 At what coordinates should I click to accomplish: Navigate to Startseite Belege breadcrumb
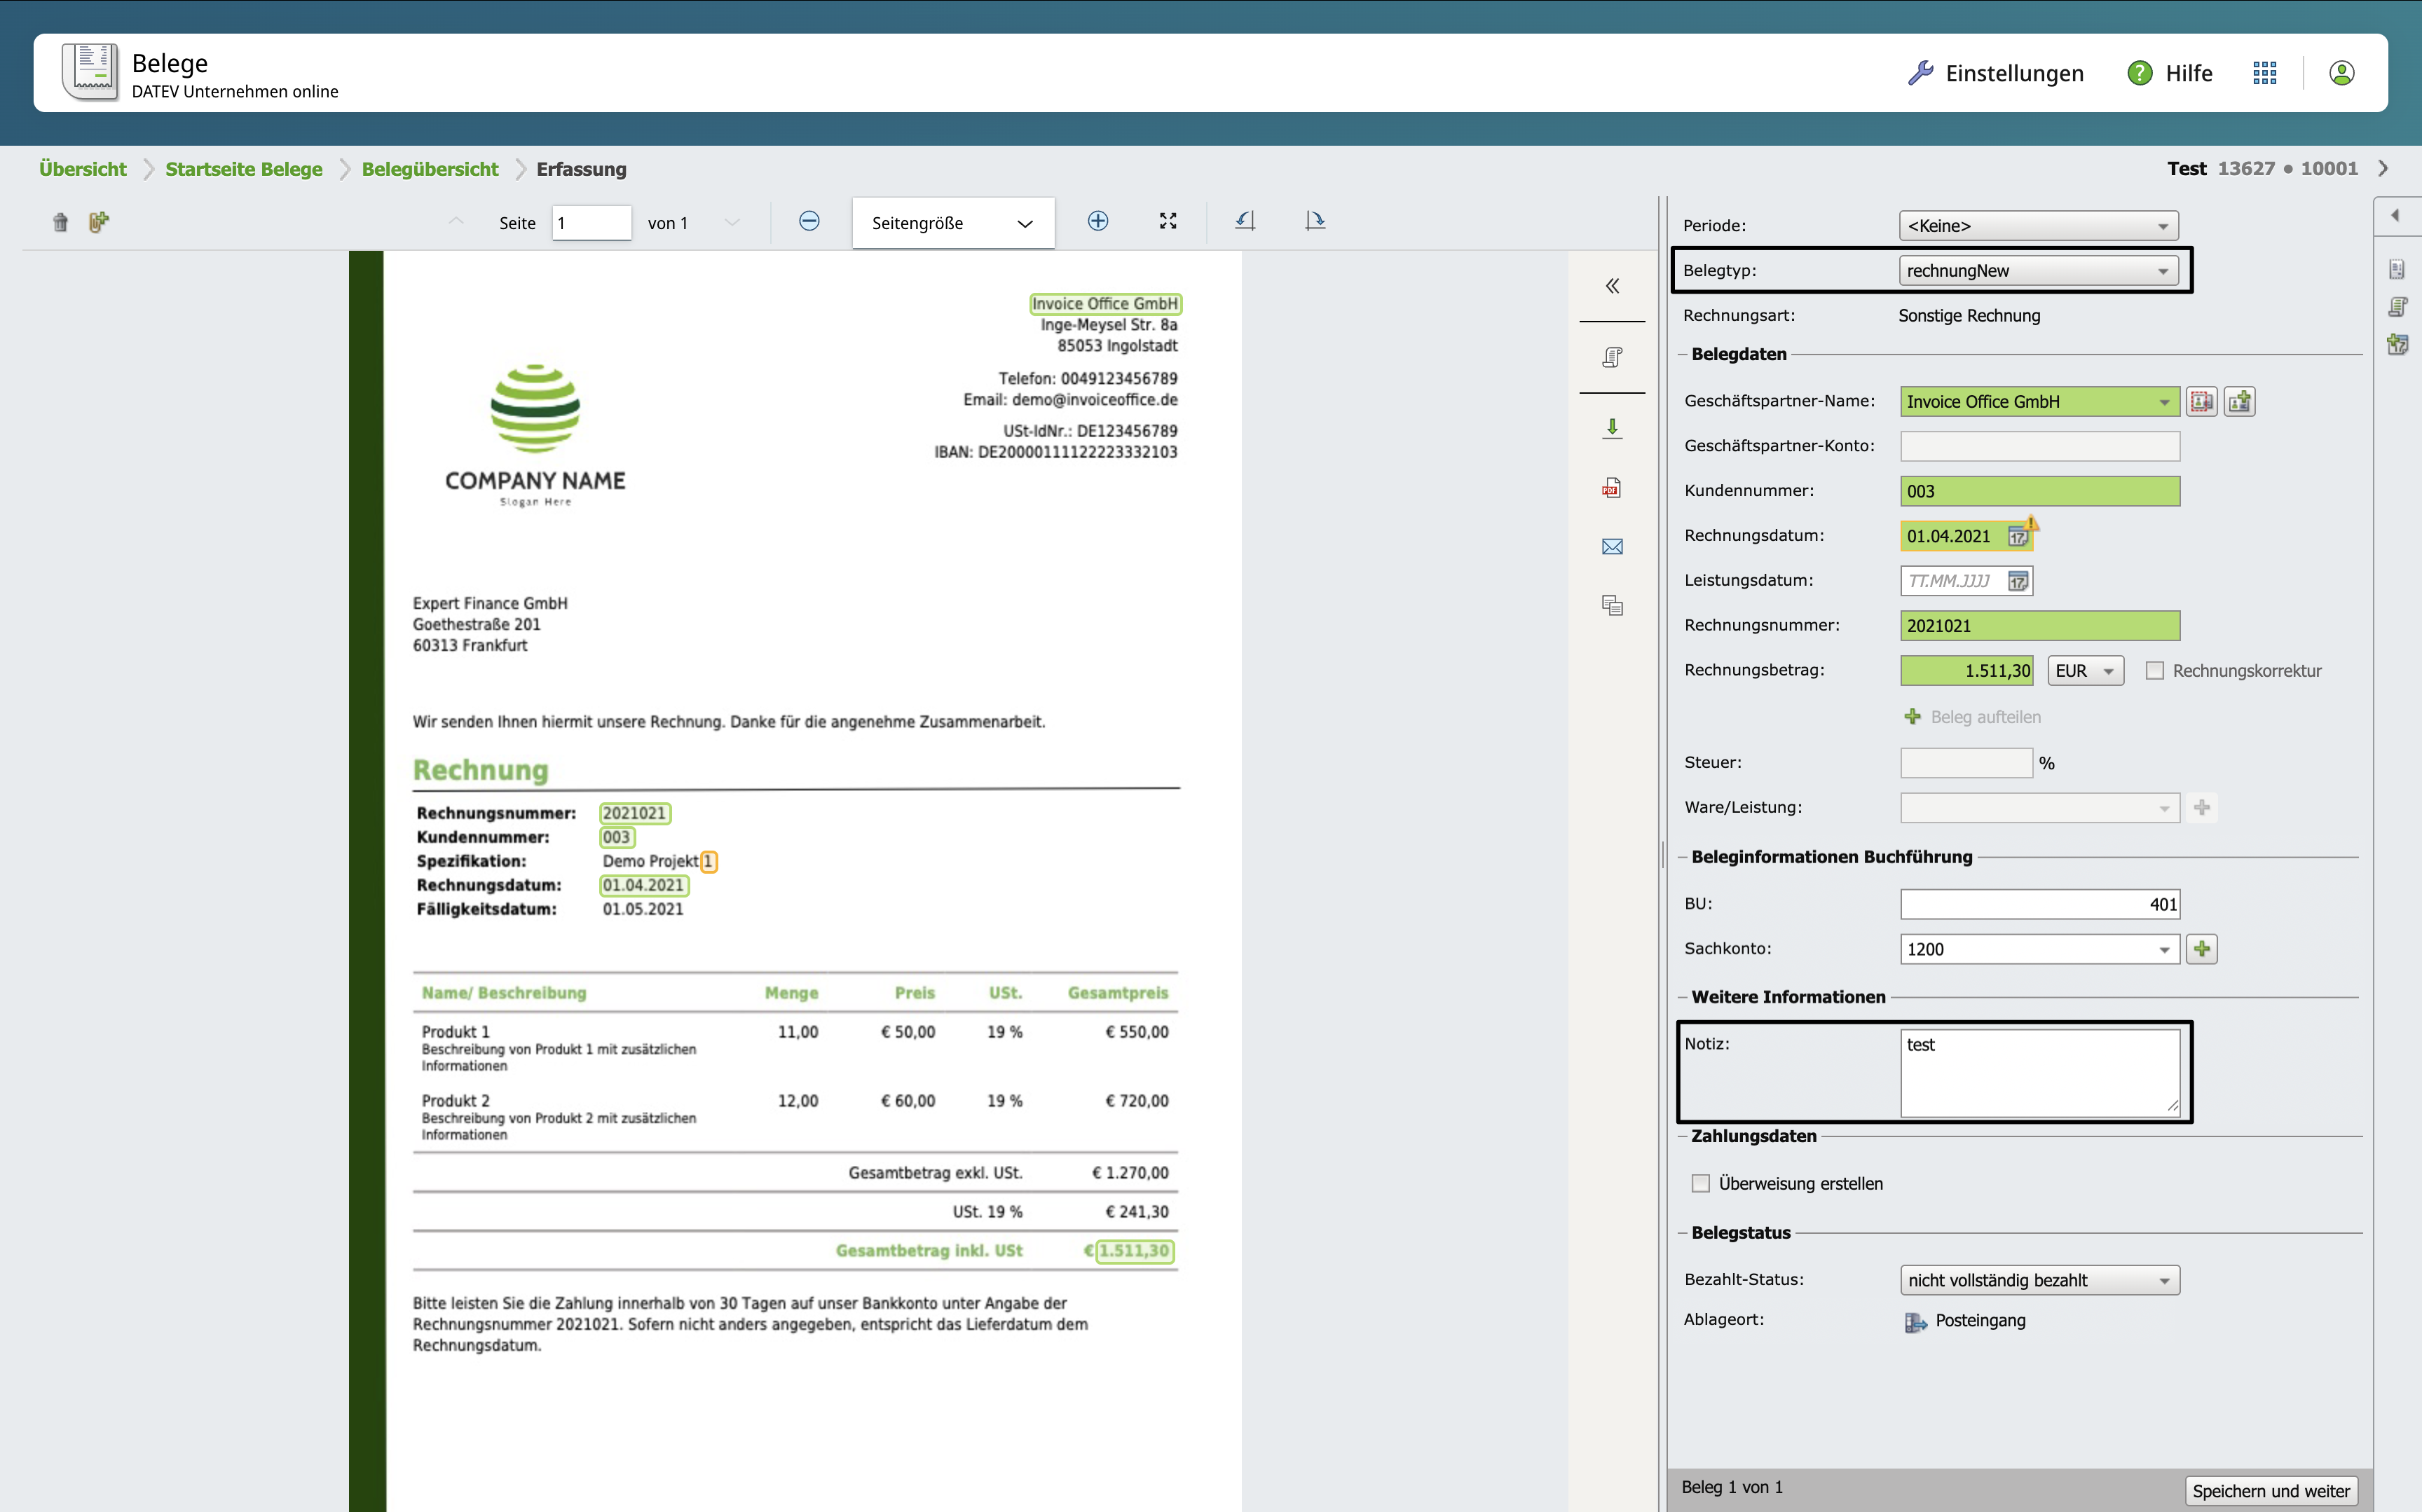pyautogui.click(x=244, y=169)
